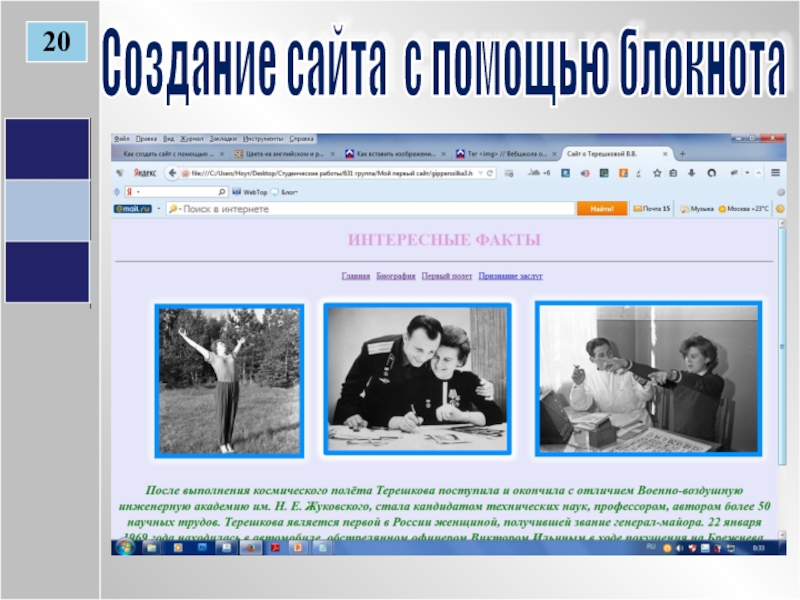The width and height of the screenshot is (800, 600).
Task: Open the Журнал menu
Action: [x=191, y=138]
